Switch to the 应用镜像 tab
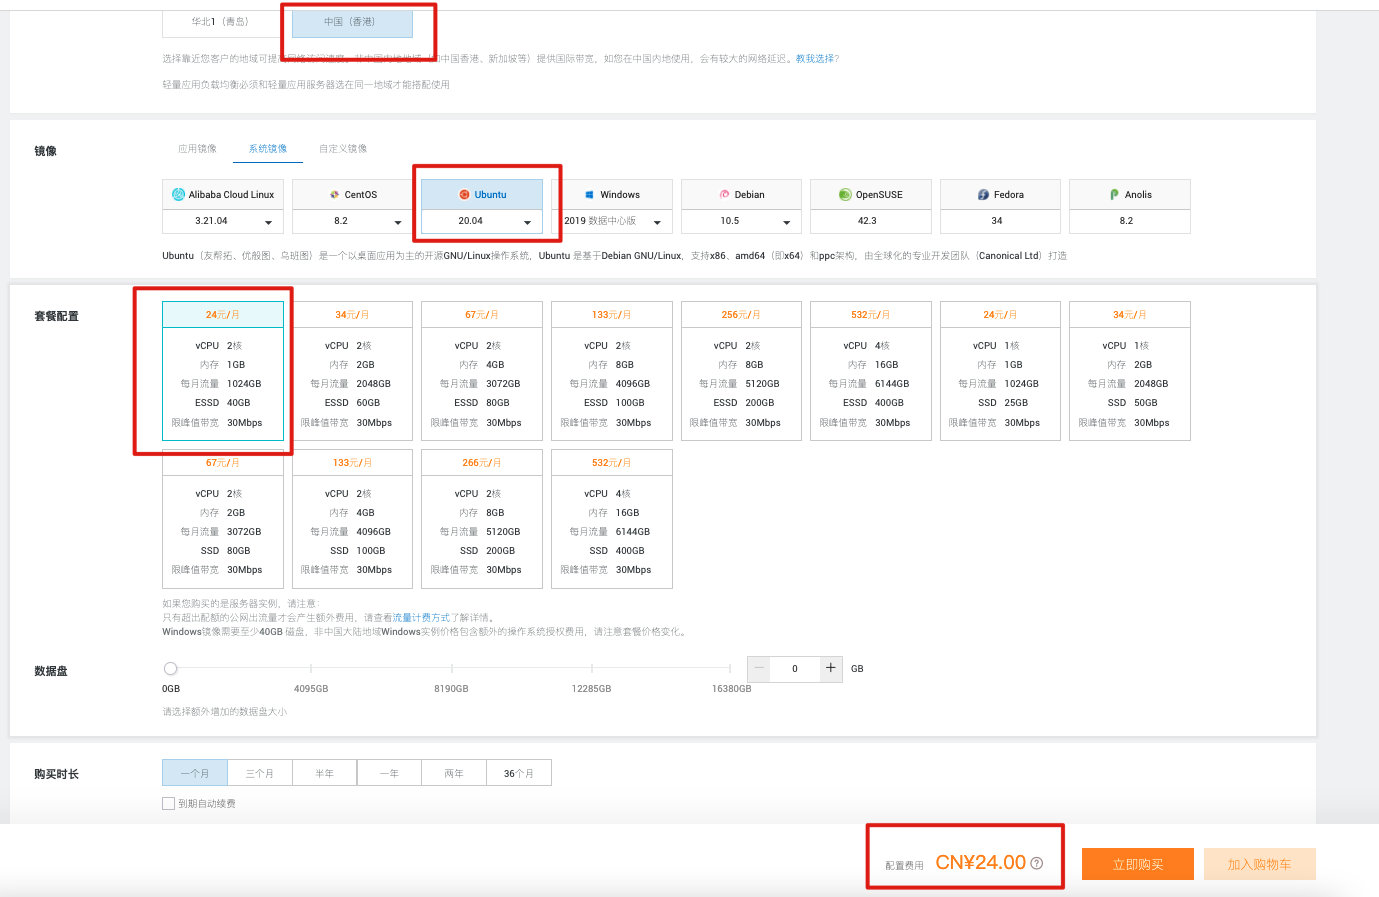This screenshot has height=897, width=1379. coord(197,149)
